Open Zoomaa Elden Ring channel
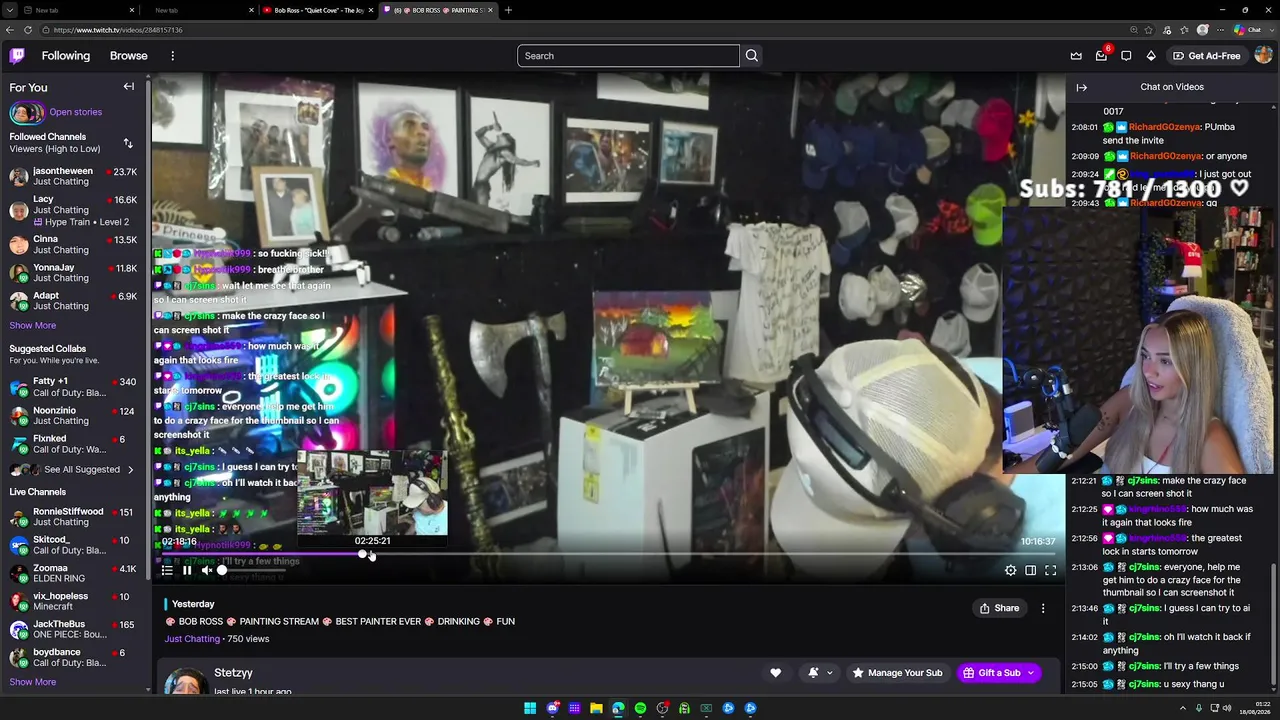This screenshot has width=1280, height=720. [73, 573]
